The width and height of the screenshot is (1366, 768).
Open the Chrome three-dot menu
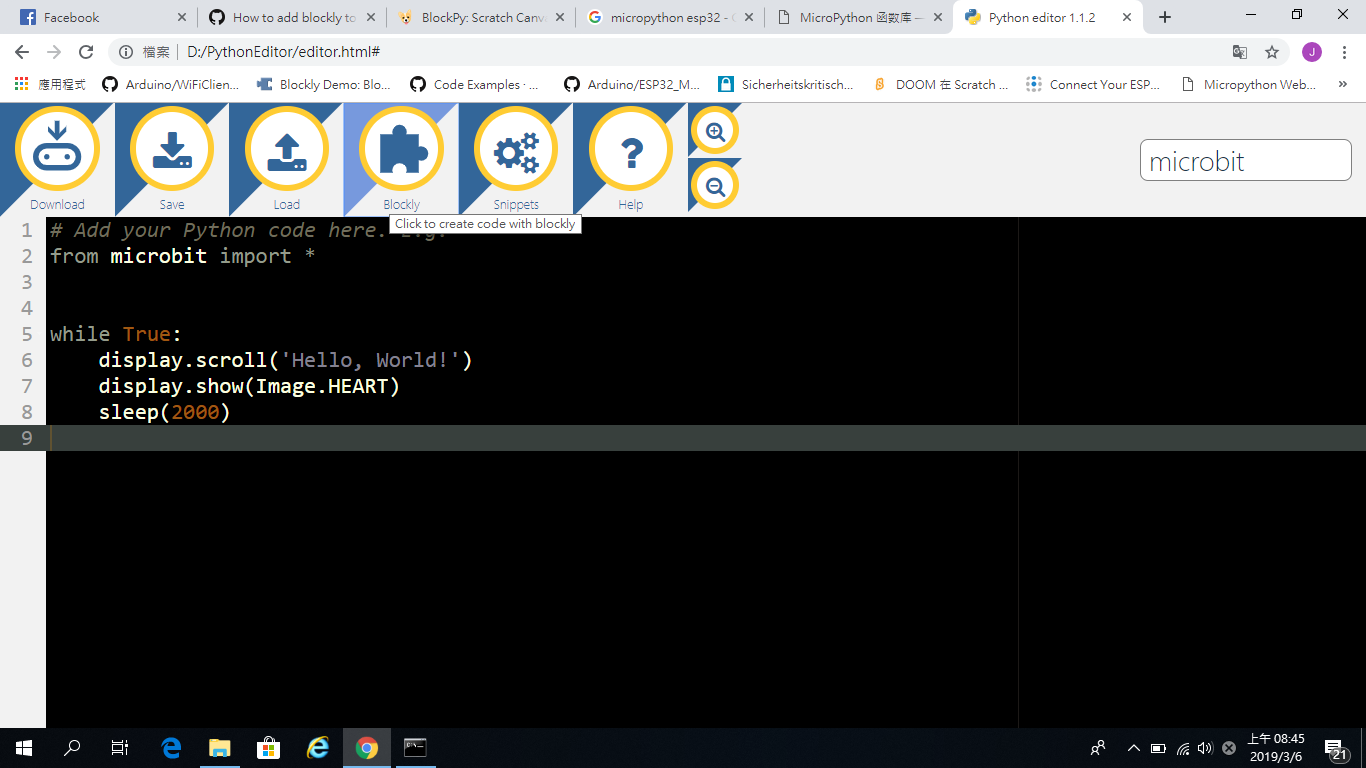(1344, 51)
